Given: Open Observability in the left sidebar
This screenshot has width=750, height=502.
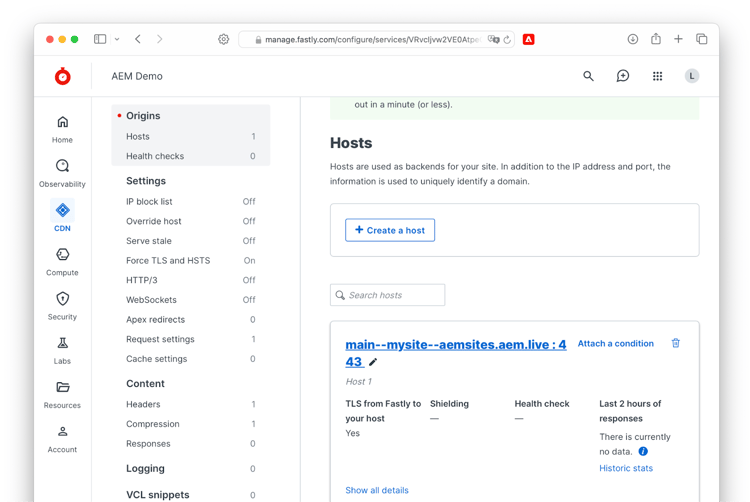Looking at the screenshot, I should (62, 174).
